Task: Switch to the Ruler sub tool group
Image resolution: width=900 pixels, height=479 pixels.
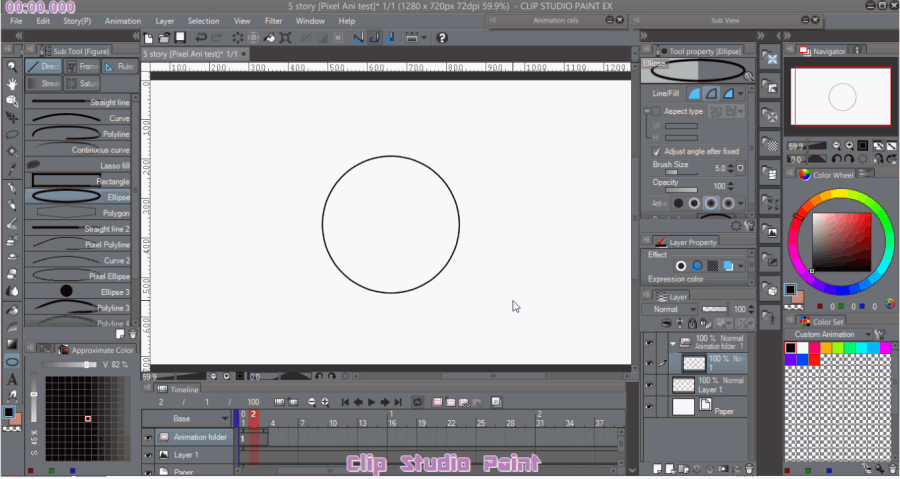Action: [x=122, y=67]
